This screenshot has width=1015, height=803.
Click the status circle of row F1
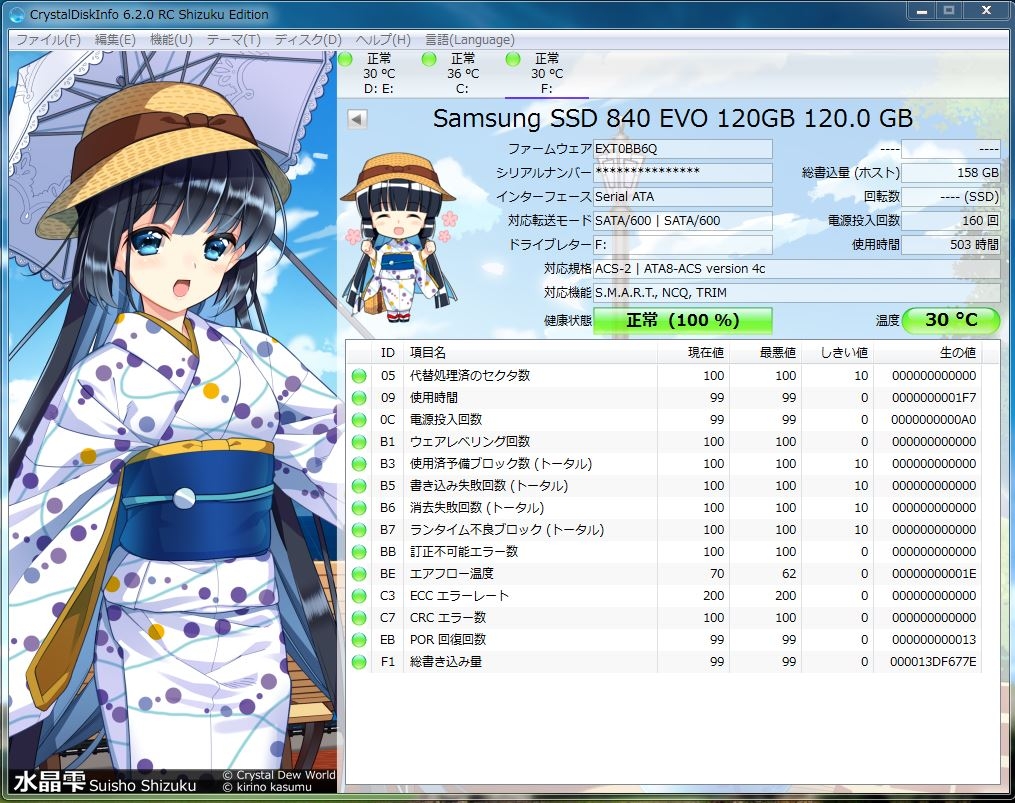click(x=359, y=662)
